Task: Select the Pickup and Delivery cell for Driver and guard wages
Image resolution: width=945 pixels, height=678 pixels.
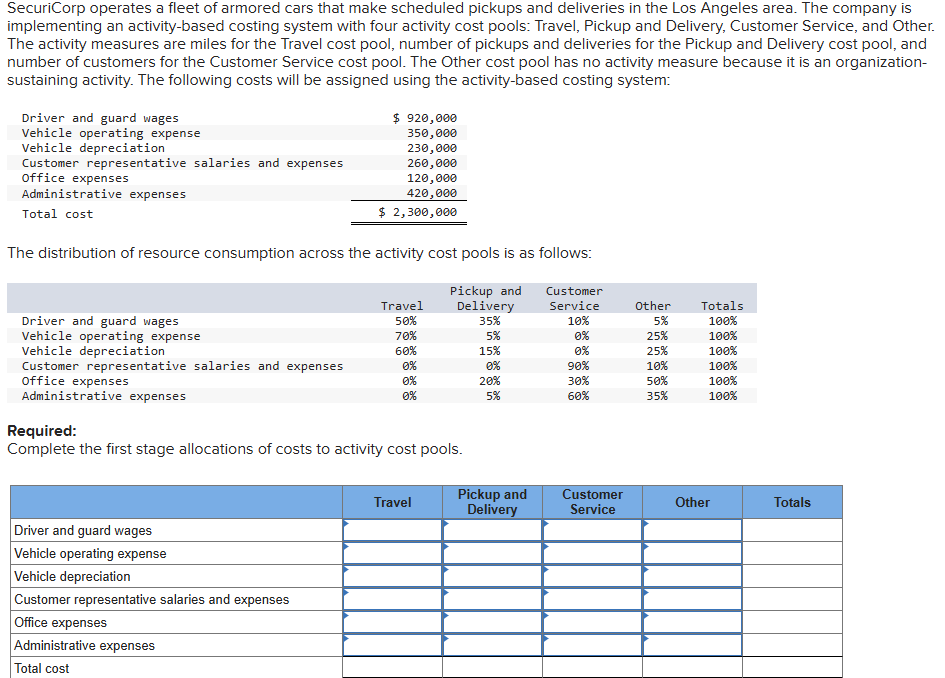Action: tap(492, 530)
